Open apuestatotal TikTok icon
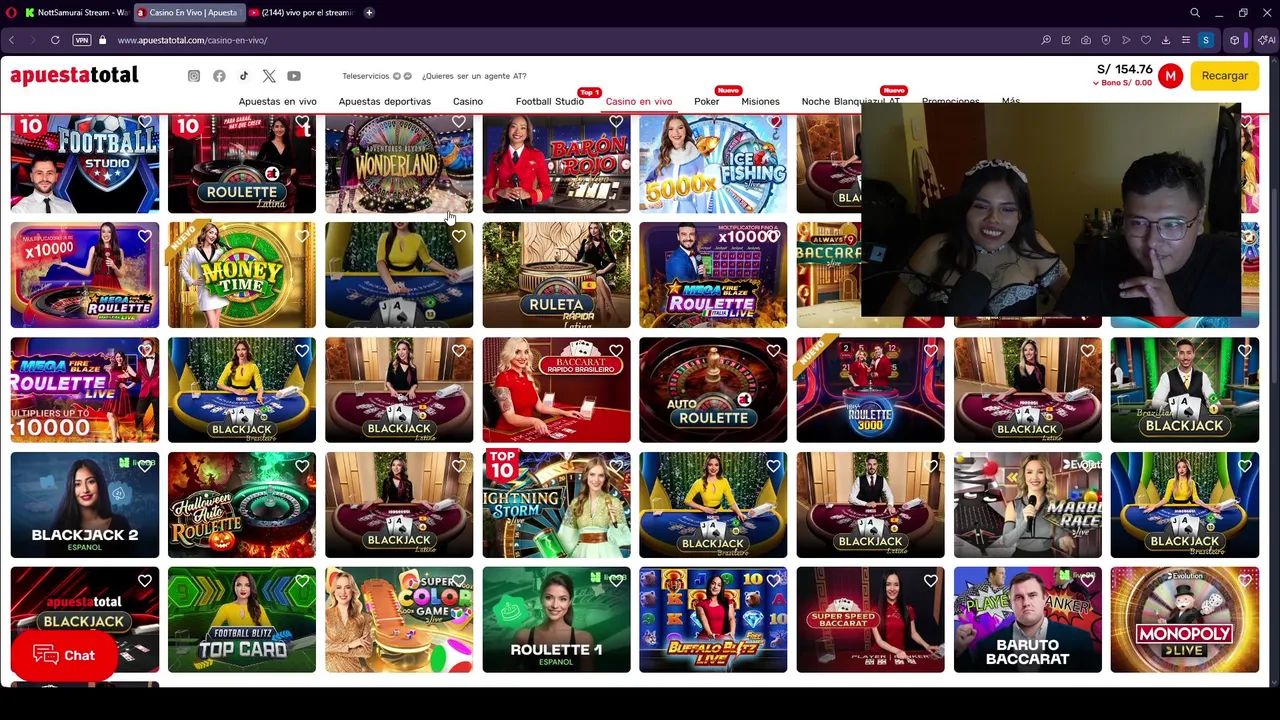This screenshot has height=720, width=1280. pyautogui.click(x=244, y=76)
